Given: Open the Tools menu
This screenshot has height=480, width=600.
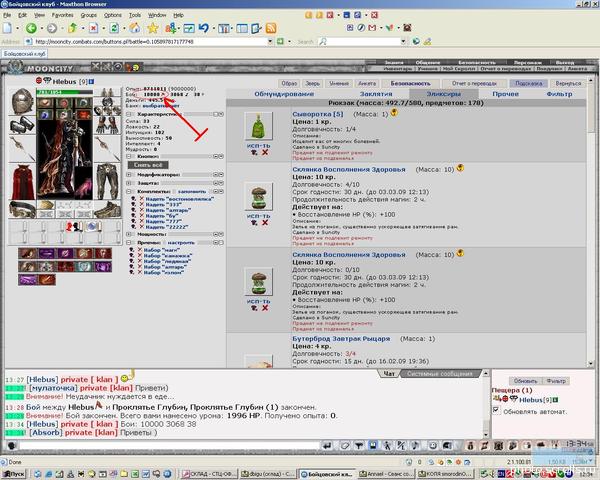Looking at the screenshot, I should pyautogui.click(x=135, y=15).
